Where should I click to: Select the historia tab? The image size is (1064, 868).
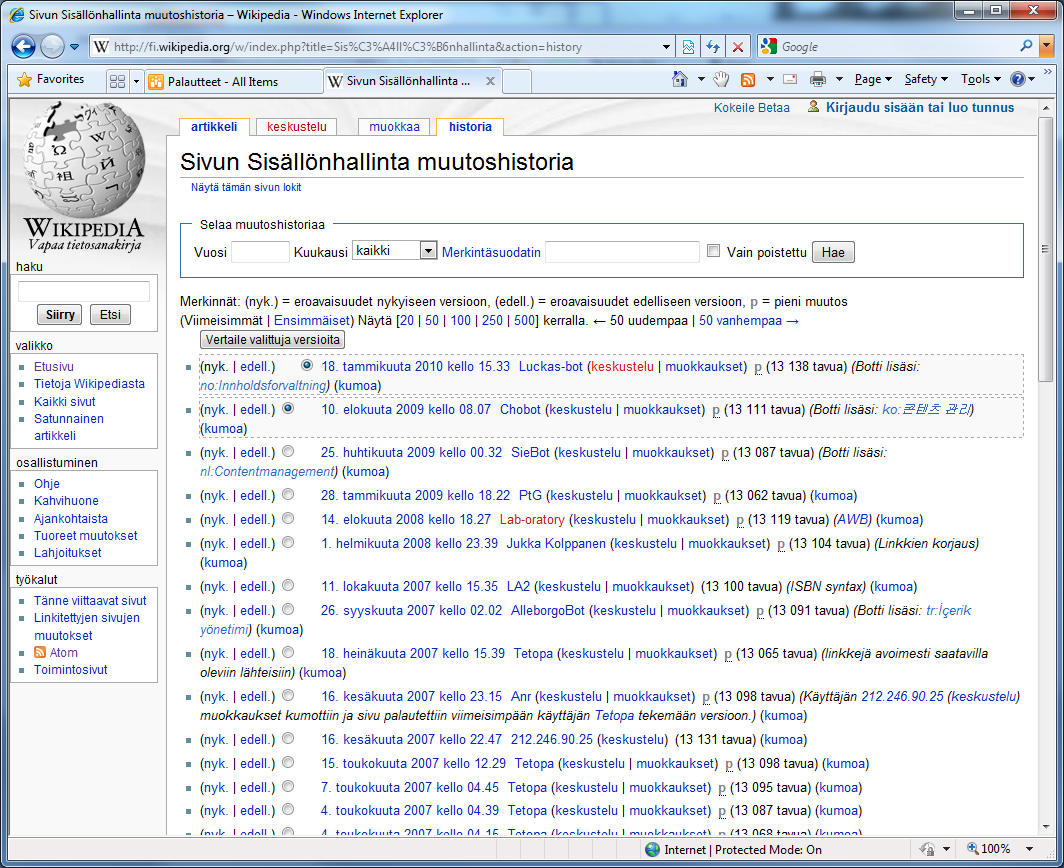[470, 127]
